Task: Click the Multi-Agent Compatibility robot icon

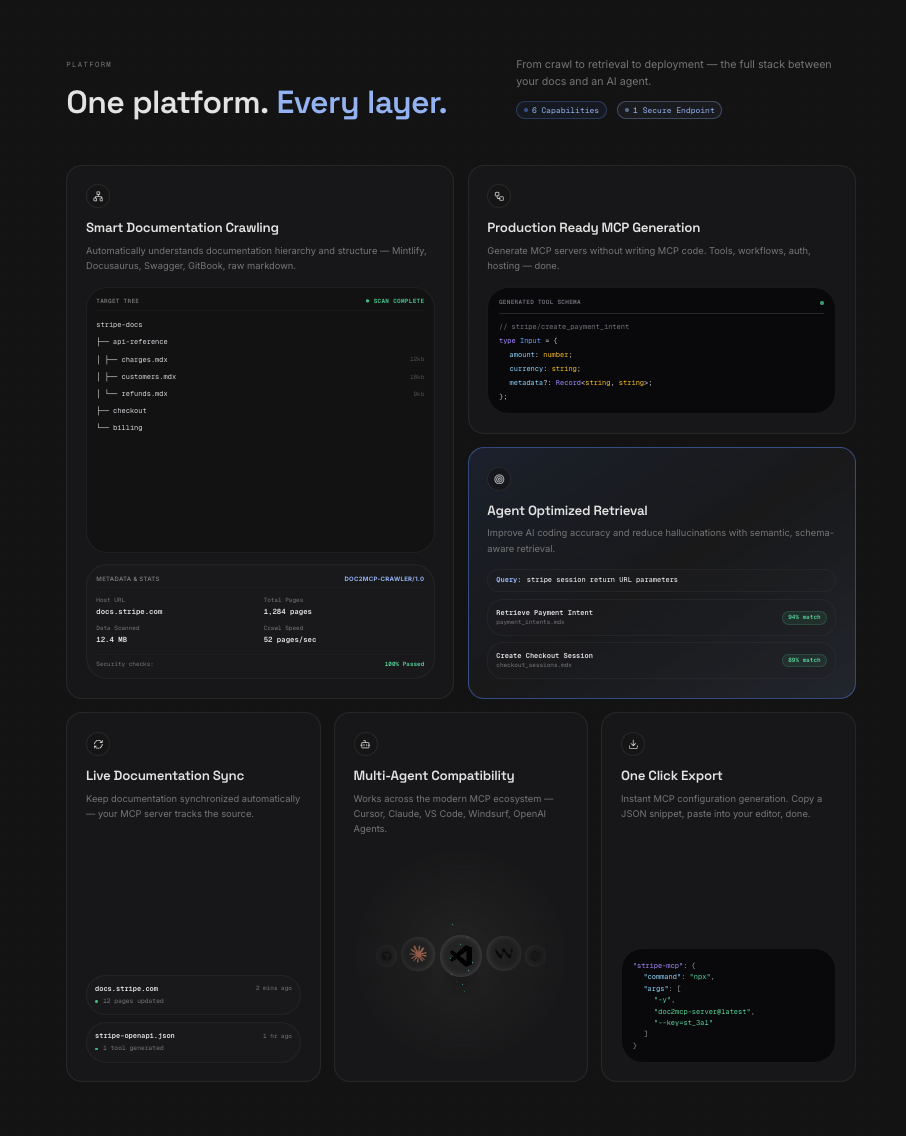Action: pyautogui.click(x=365, y=744)
